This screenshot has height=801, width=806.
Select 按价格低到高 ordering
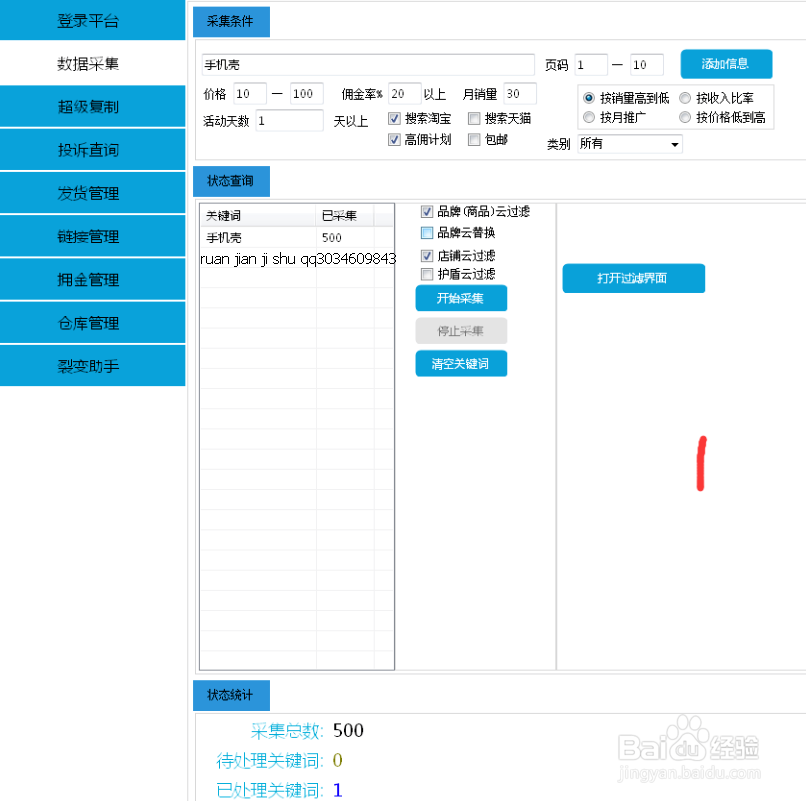pos(685,115)
